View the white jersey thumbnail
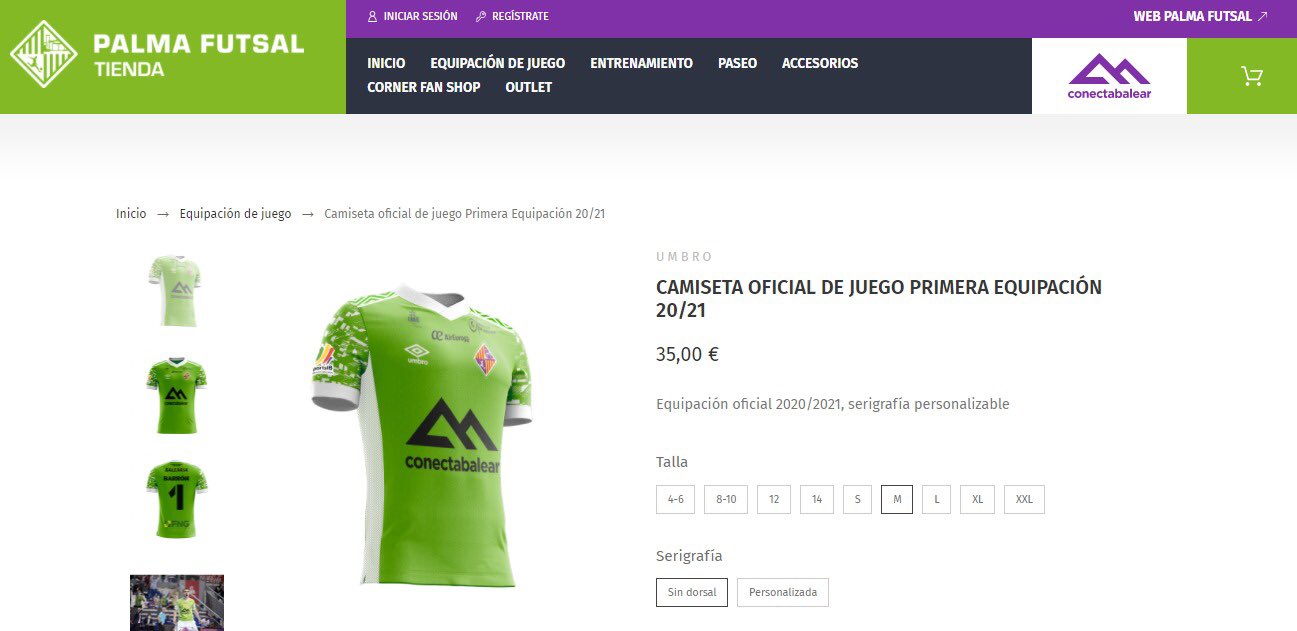The width and height of the screenshot is (1297, 631). pos(176,291)
